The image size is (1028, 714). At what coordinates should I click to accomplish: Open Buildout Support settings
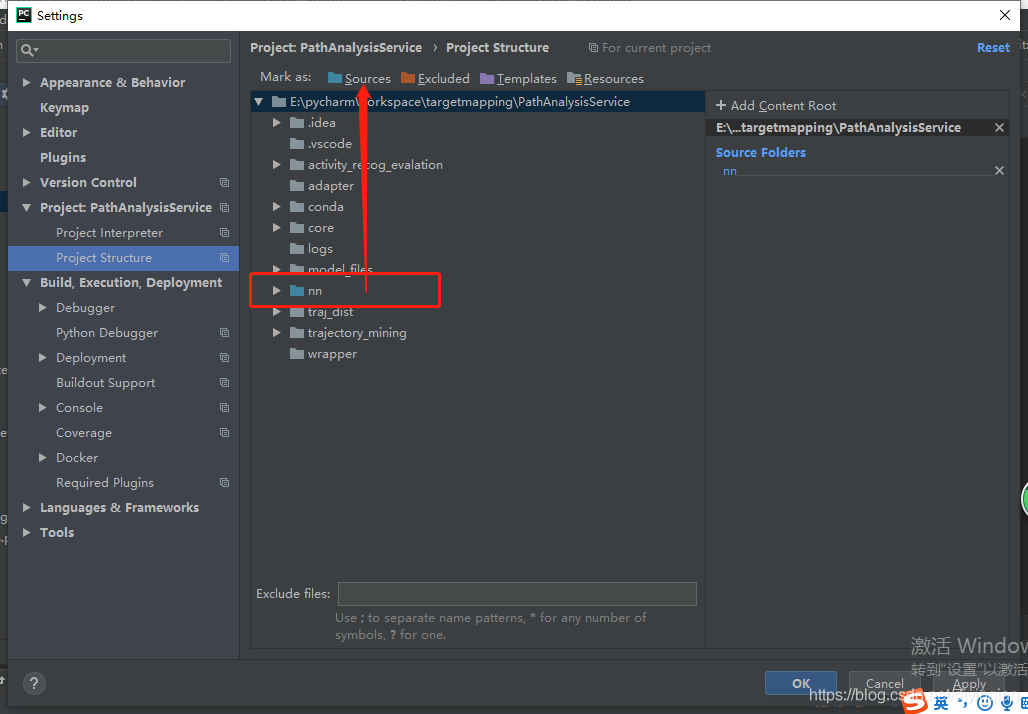point(106,383)
